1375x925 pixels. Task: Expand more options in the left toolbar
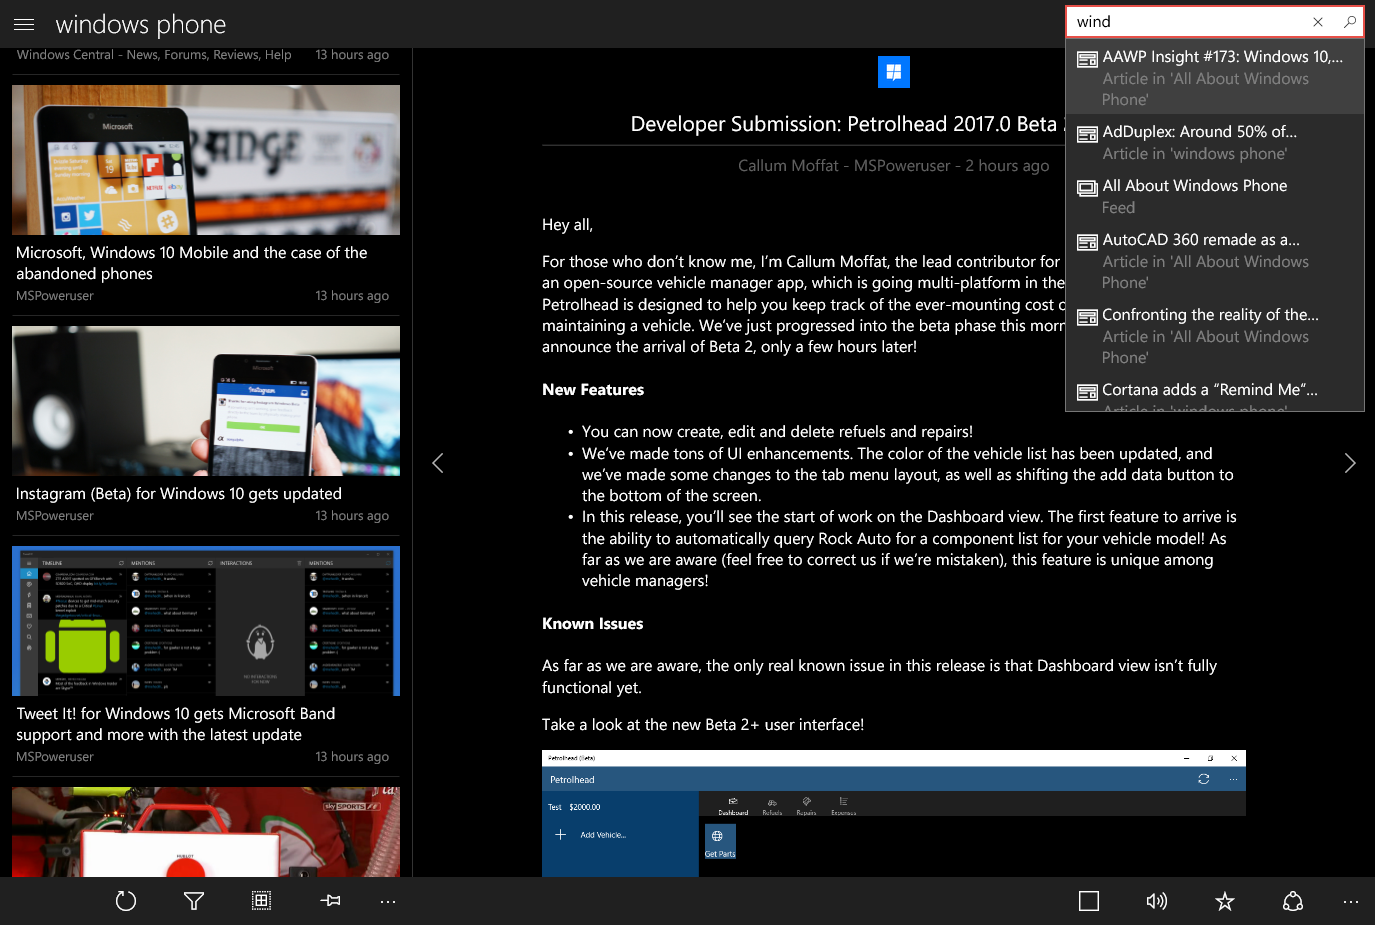pos(388,901)
